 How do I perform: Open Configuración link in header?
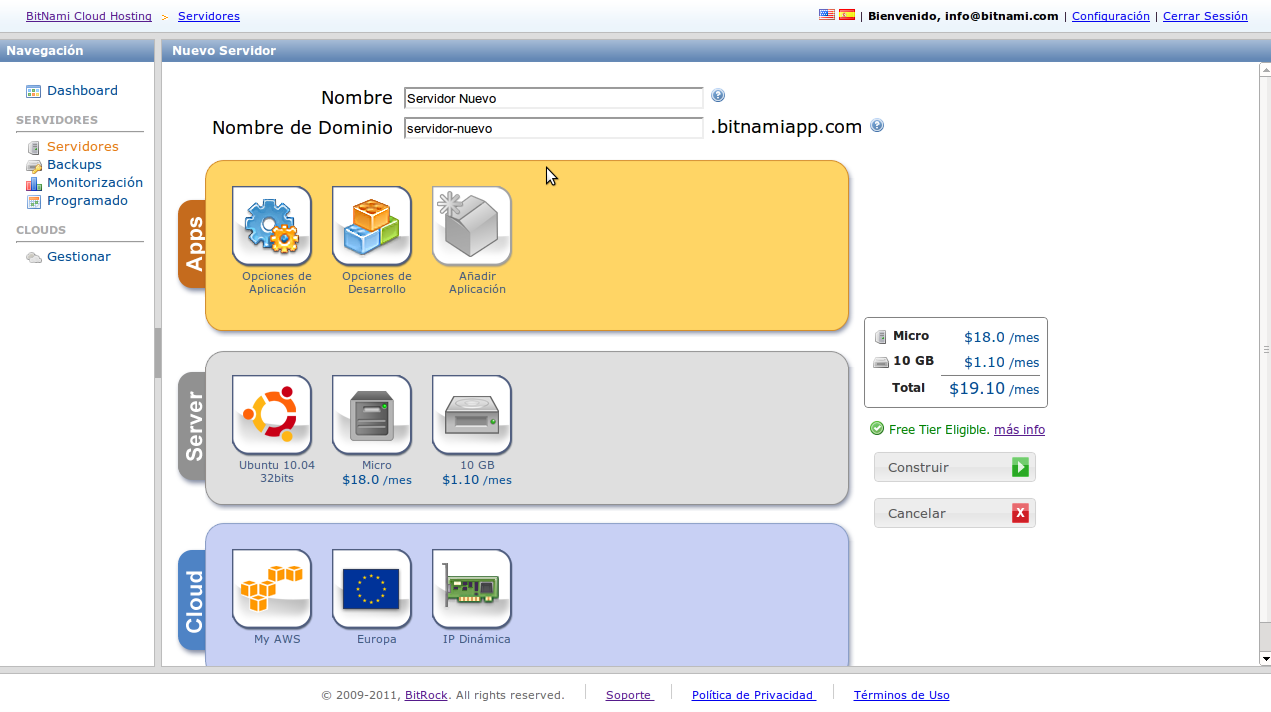click(1111, 16)
